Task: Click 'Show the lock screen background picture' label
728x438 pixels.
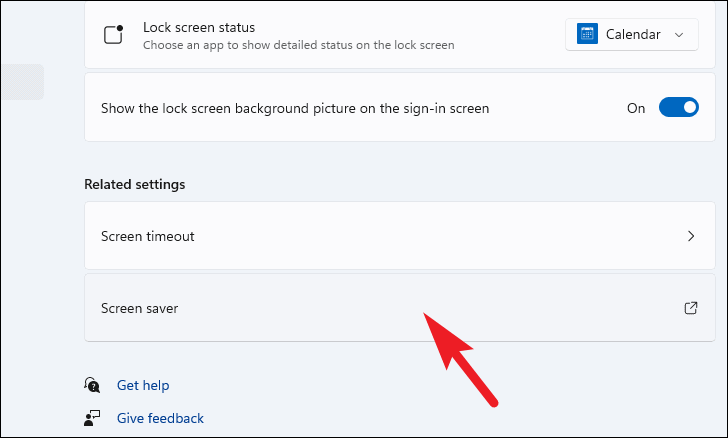Action: 295,108
